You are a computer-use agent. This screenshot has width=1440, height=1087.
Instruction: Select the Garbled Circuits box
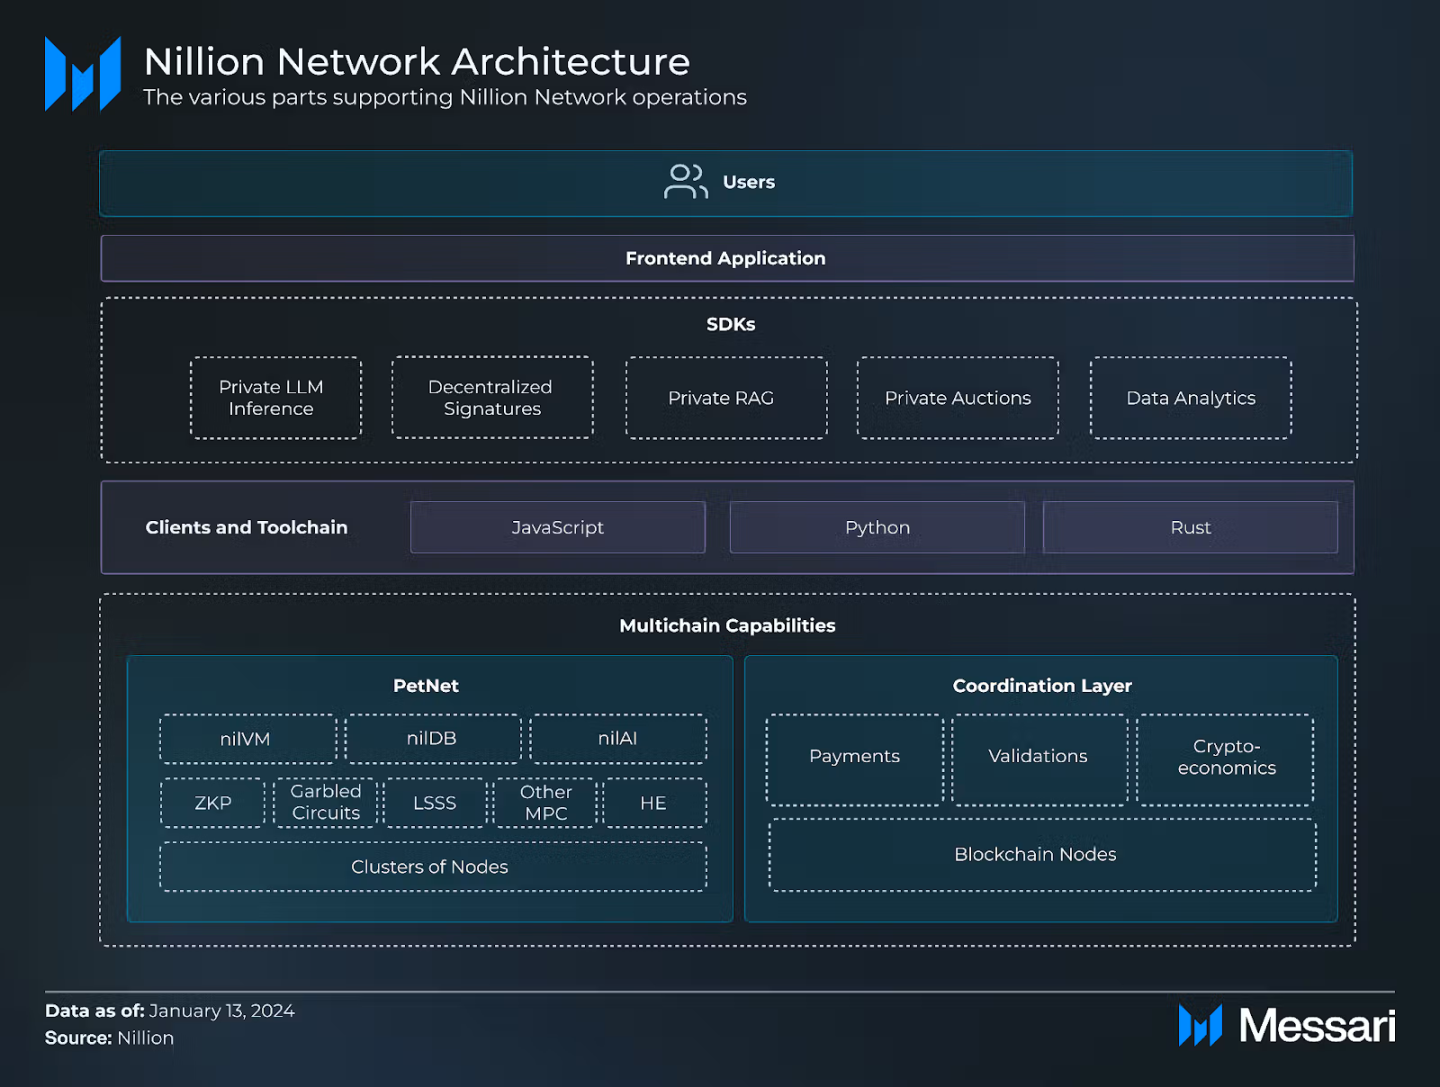[325, 803]
